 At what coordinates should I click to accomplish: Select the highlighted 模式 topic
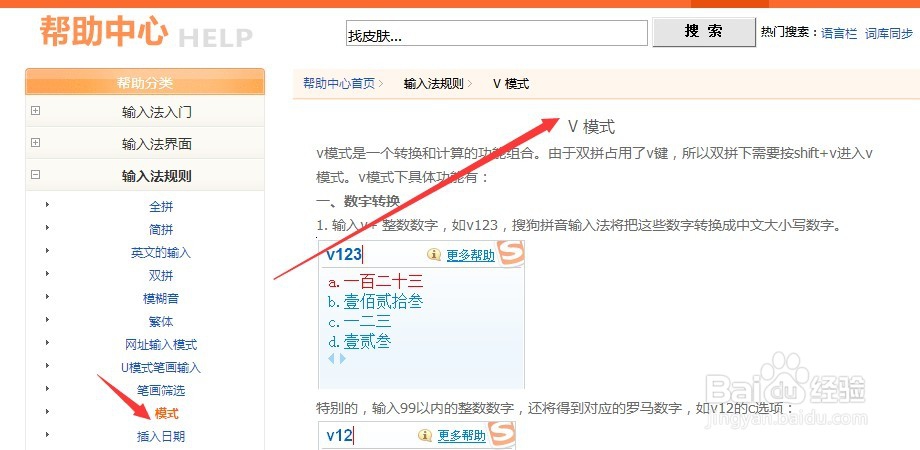(x=167, y=414)
